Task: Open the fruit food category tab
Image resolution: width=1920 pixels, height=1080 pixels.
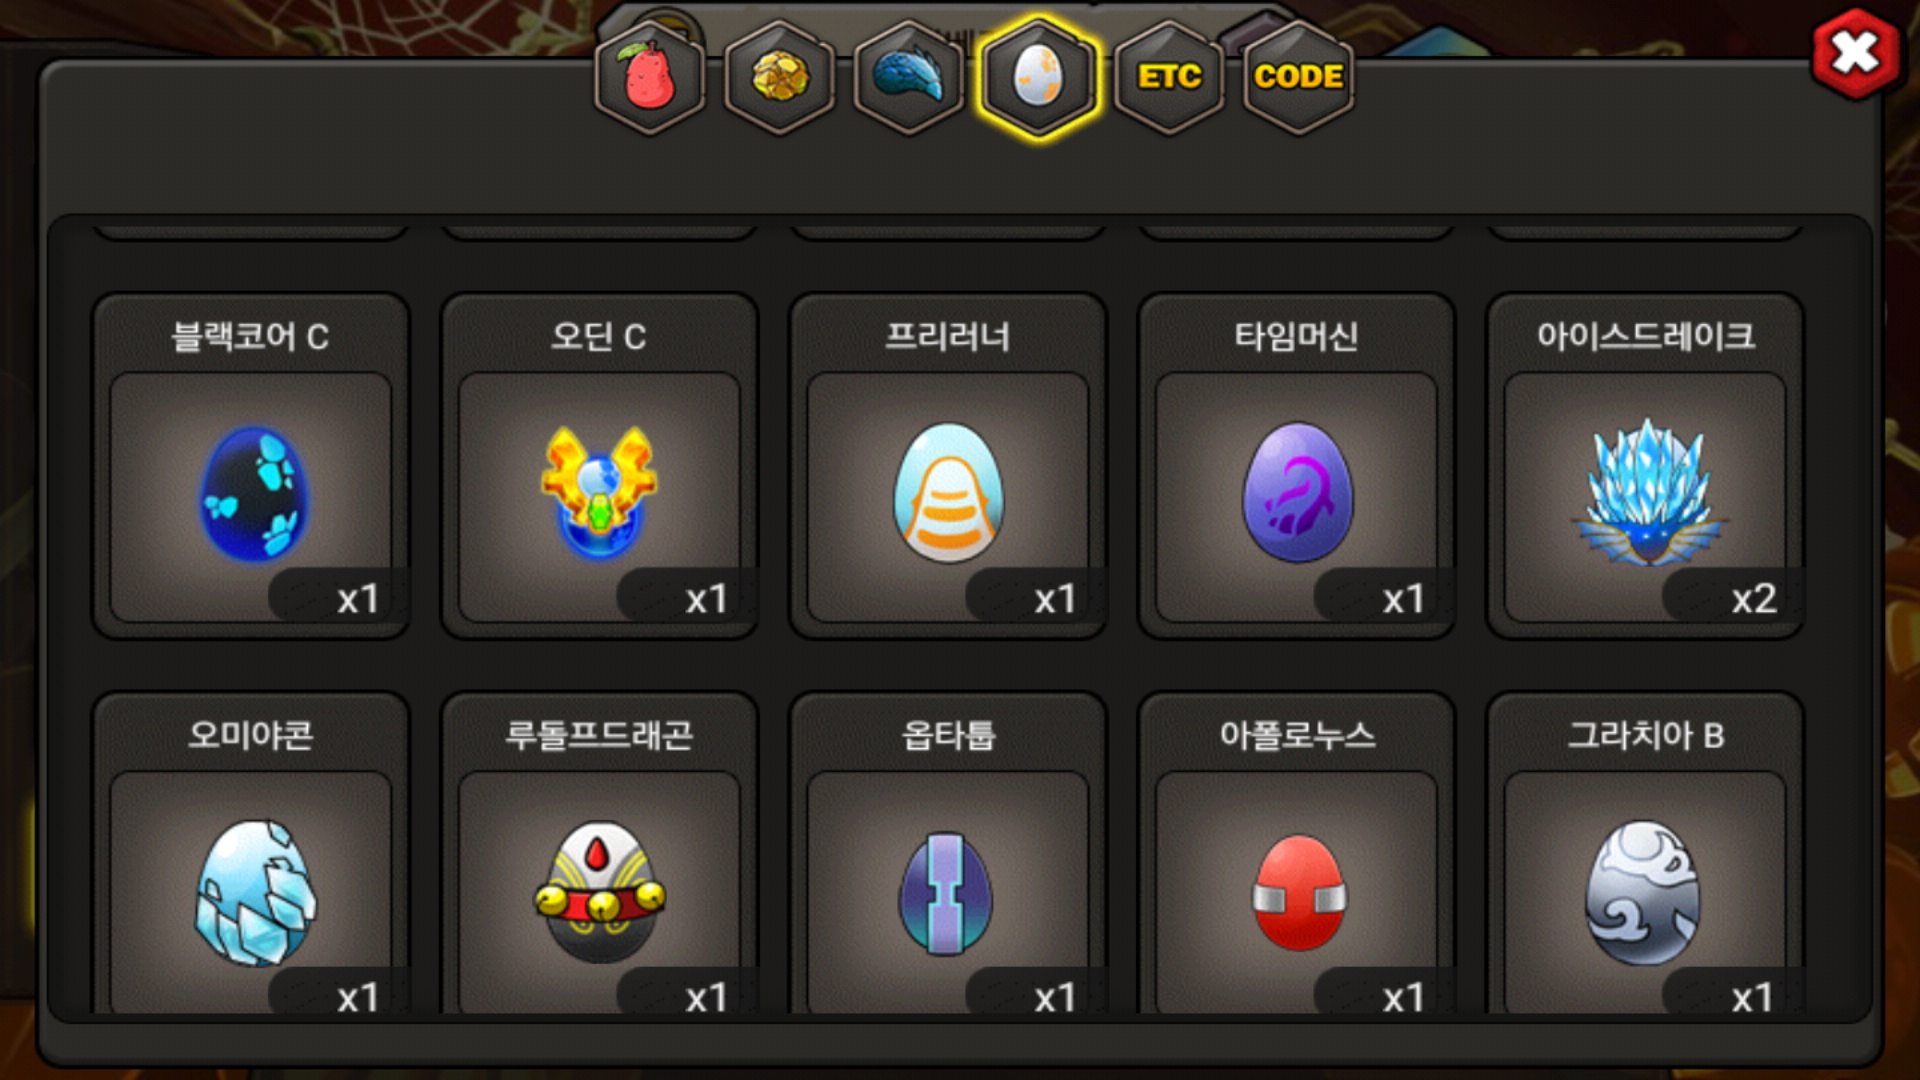Action: [x=650, y=77]
